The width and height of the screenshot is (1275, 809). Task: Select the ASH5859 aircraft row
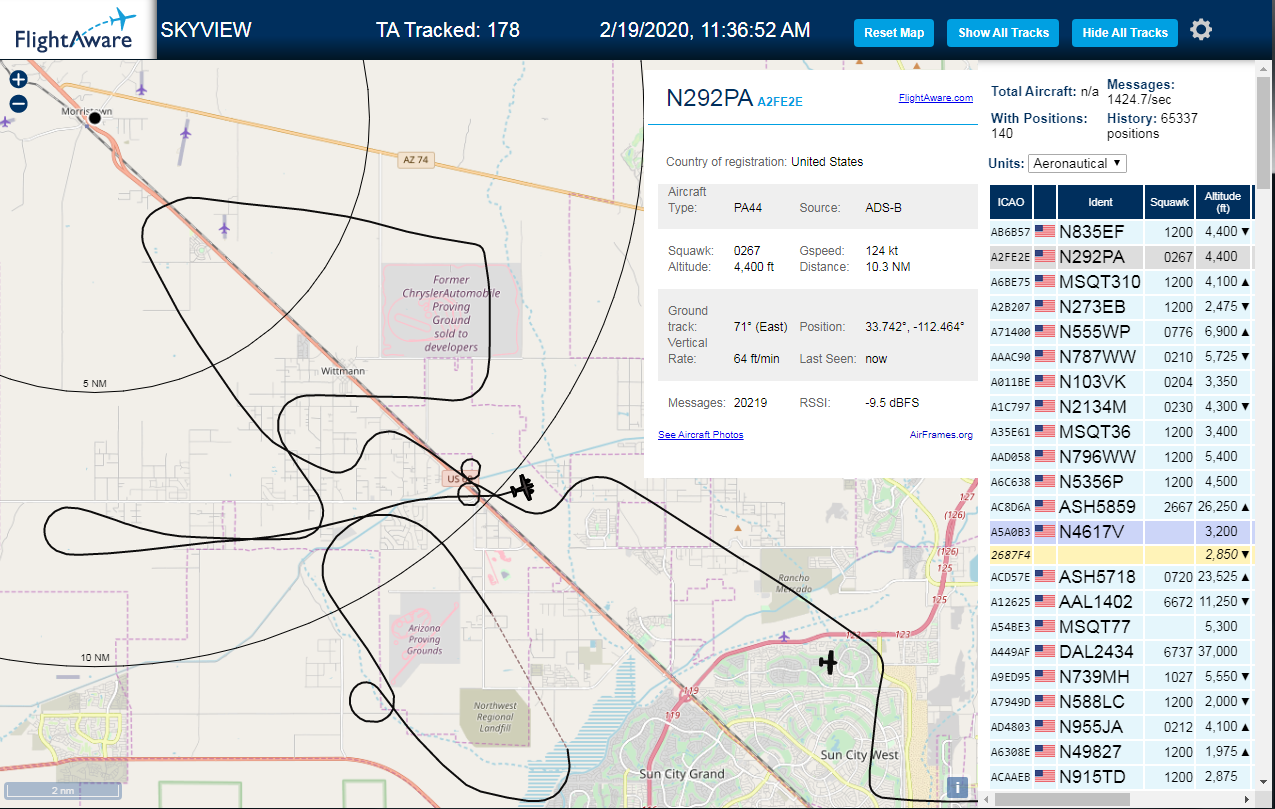[x=1121, y=506]
